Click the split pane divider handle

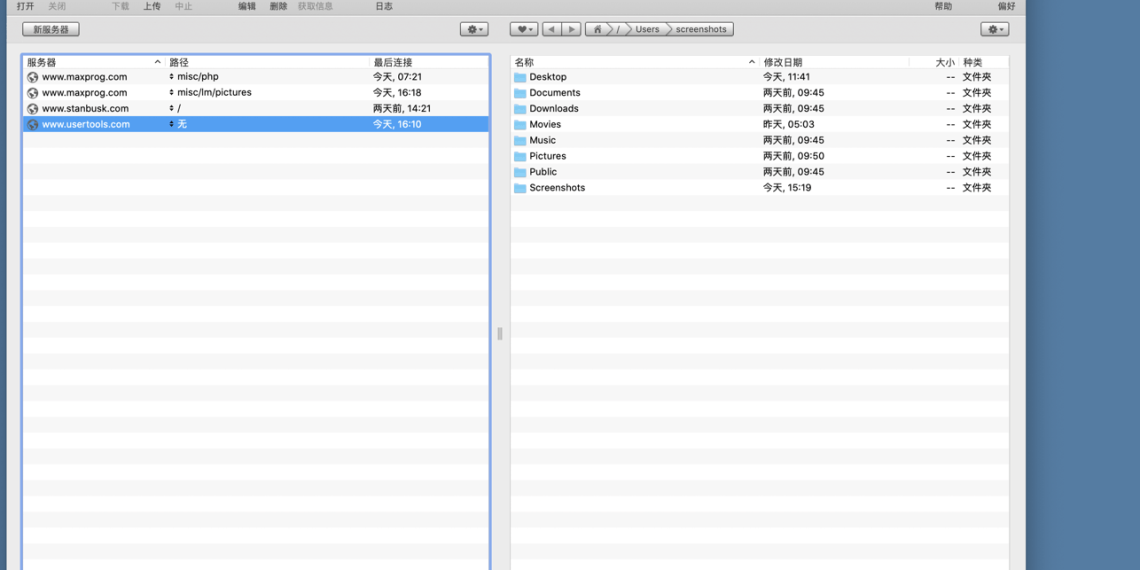pos(500,334)
